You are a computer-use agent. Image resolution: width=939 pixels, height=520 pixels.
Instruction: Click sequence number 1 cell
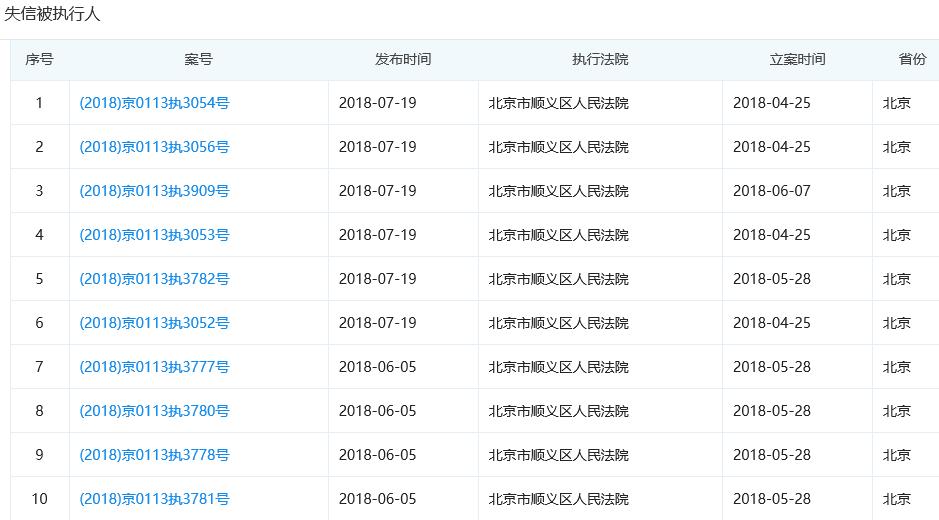[x=40, y=103]
